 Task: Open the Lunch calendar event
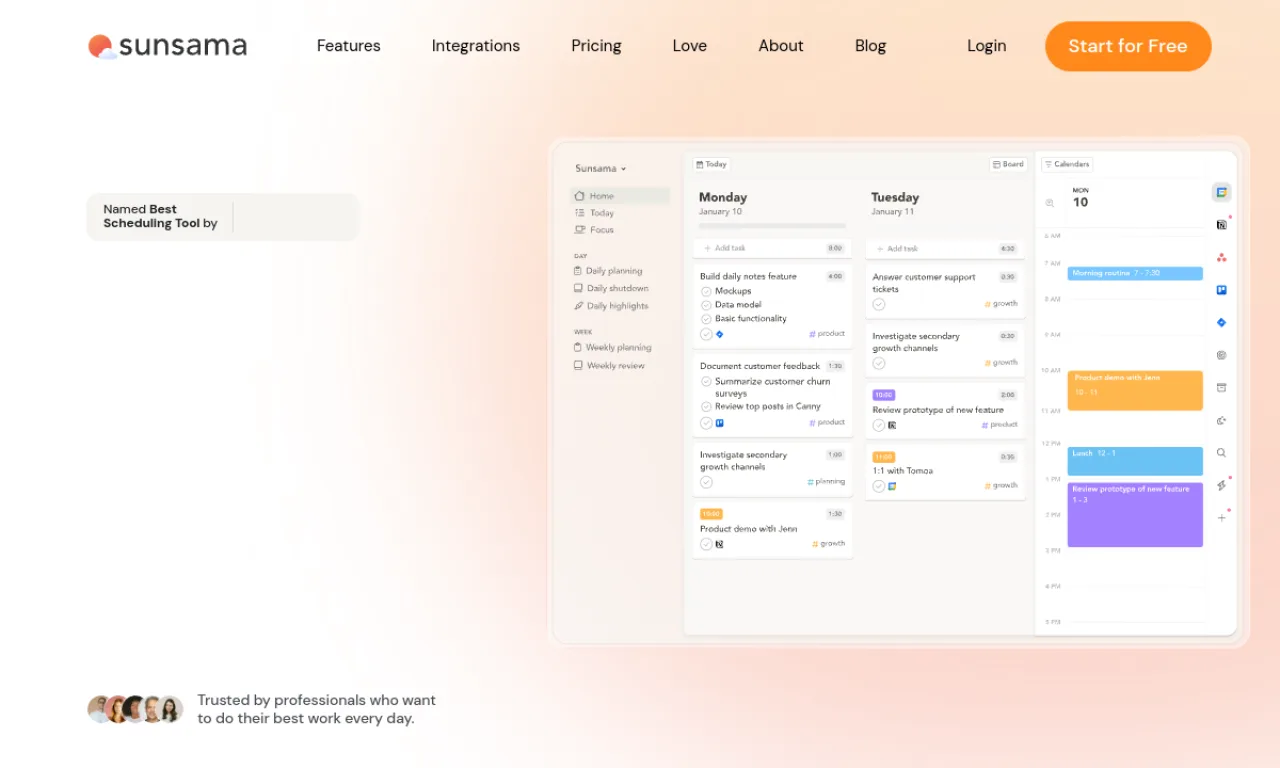coord(1135,461)
